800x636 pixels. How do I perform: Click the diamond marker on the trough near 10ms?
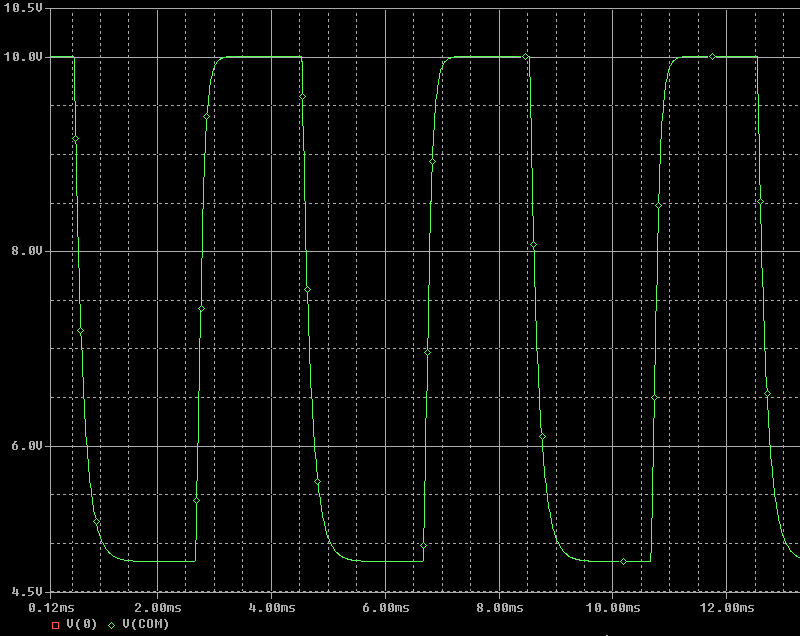(624, 561)
